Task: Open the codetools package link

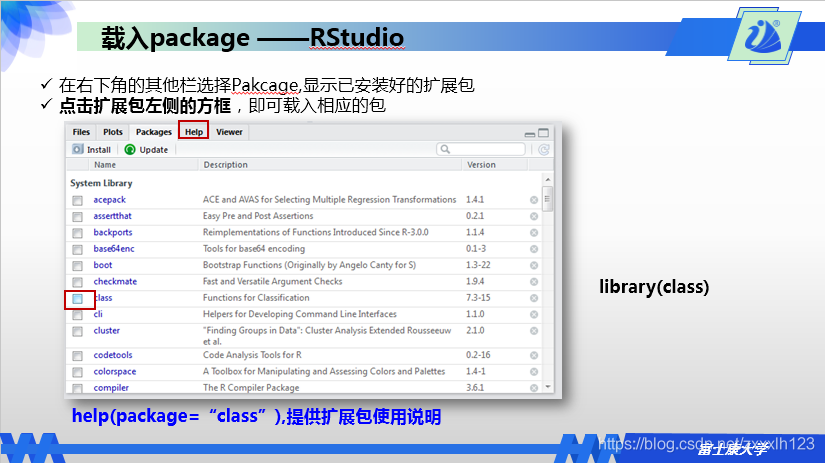Action: (x=113, y=355)
